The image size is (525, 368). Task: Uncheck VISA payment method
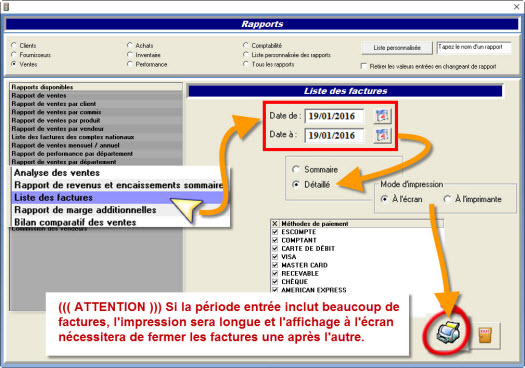275,257
